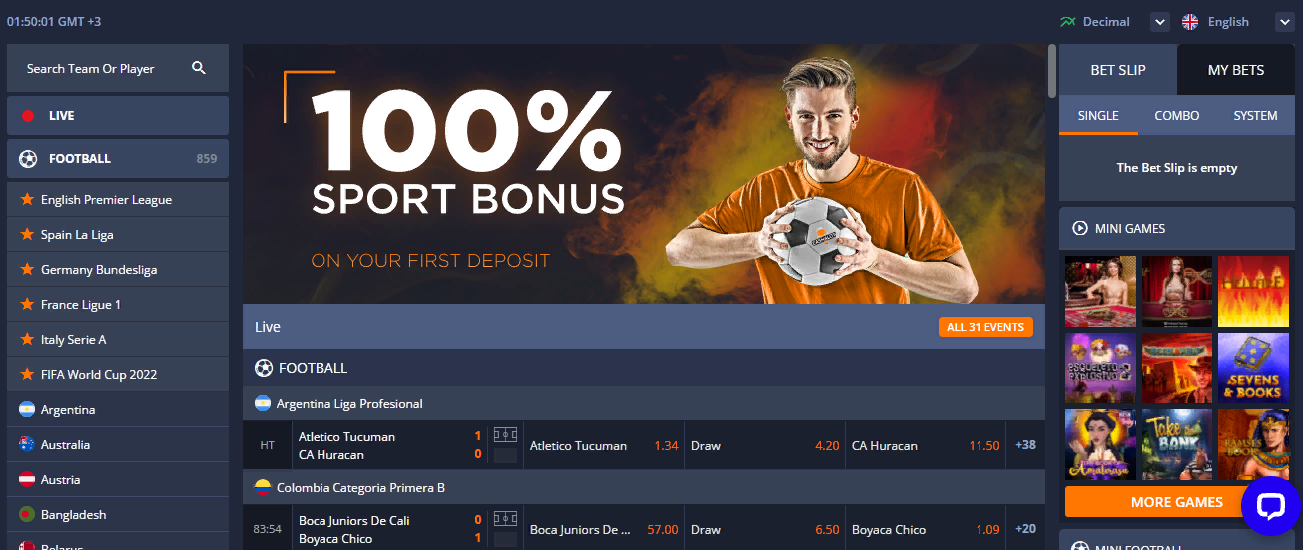Click the Argentina flag icon in sidebar
Viewport: 1303px width, 550px height.
27,410
